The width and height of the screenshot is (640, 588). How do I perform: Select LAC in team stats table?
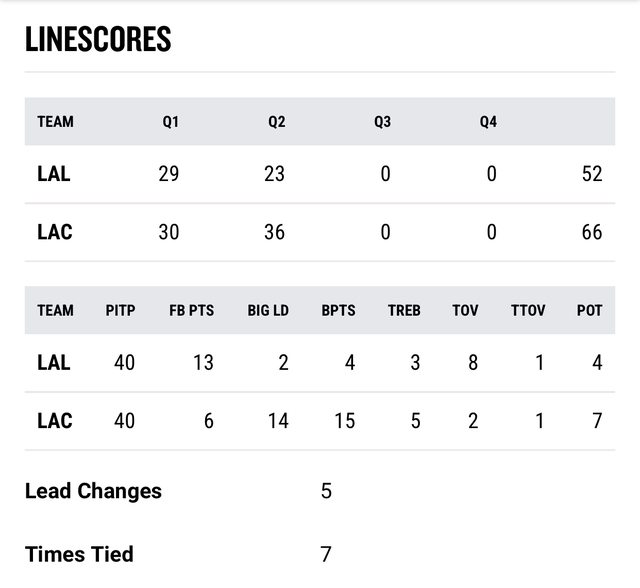click(x=55, y=421)
